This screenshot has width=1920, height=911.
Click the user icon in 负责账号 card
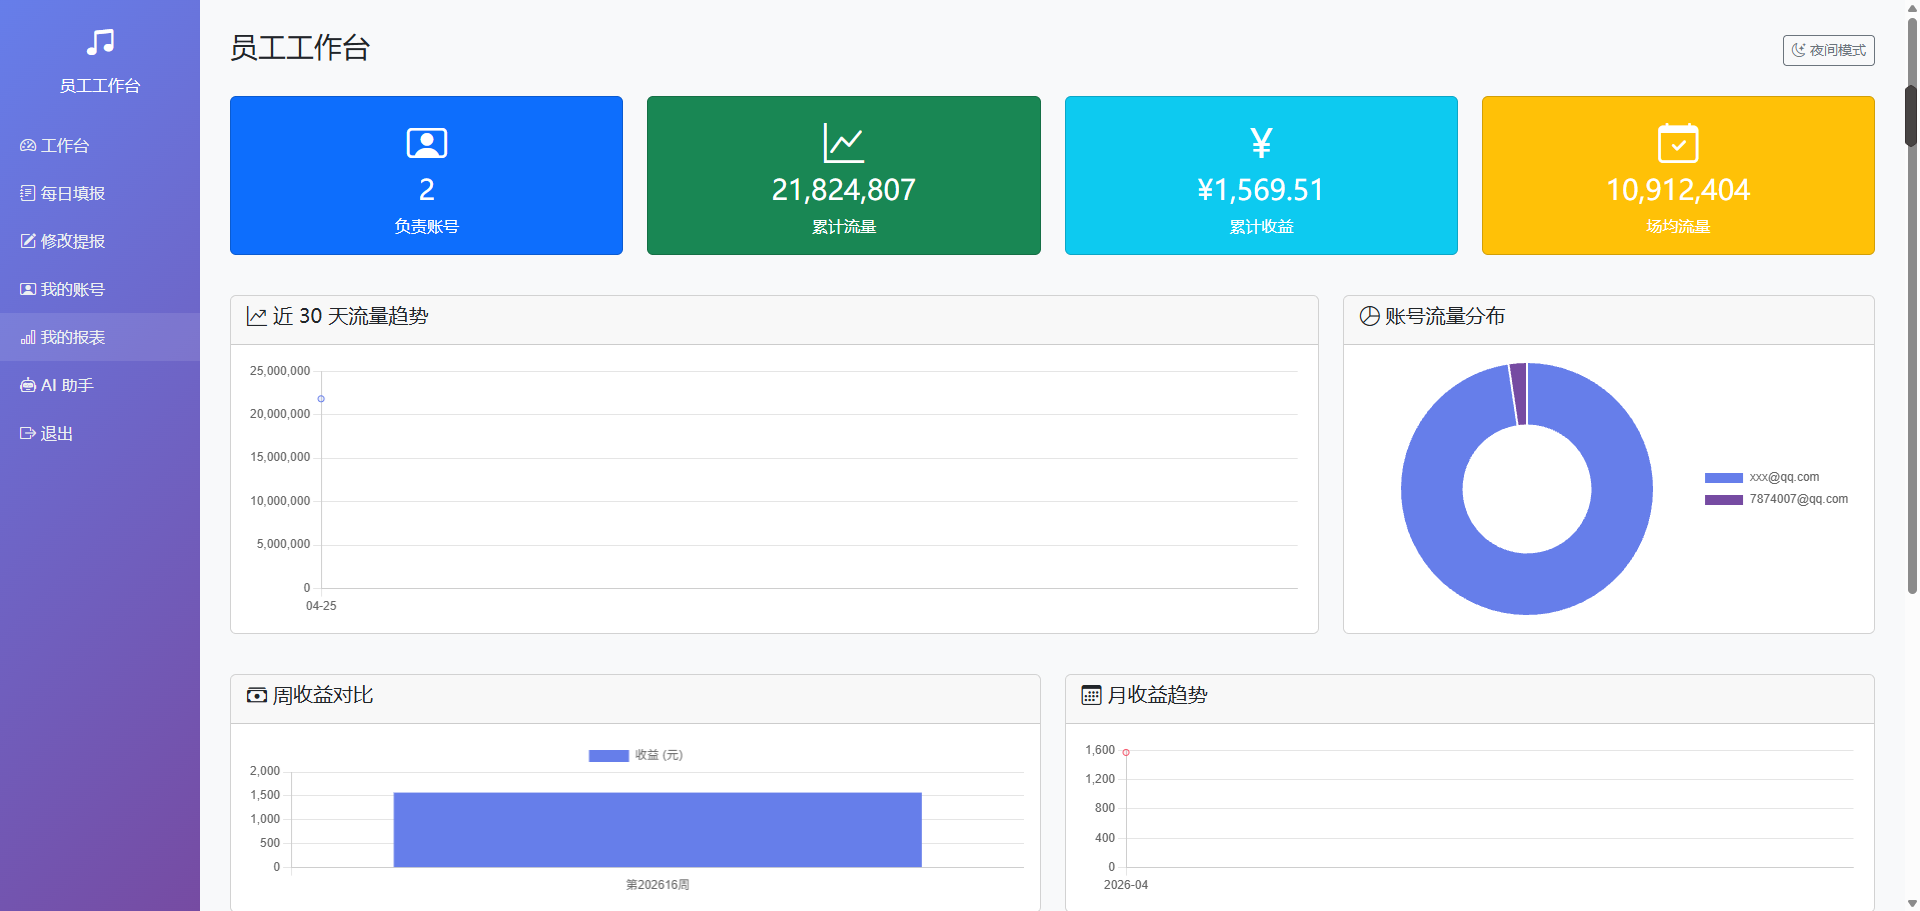coord(426,143)
